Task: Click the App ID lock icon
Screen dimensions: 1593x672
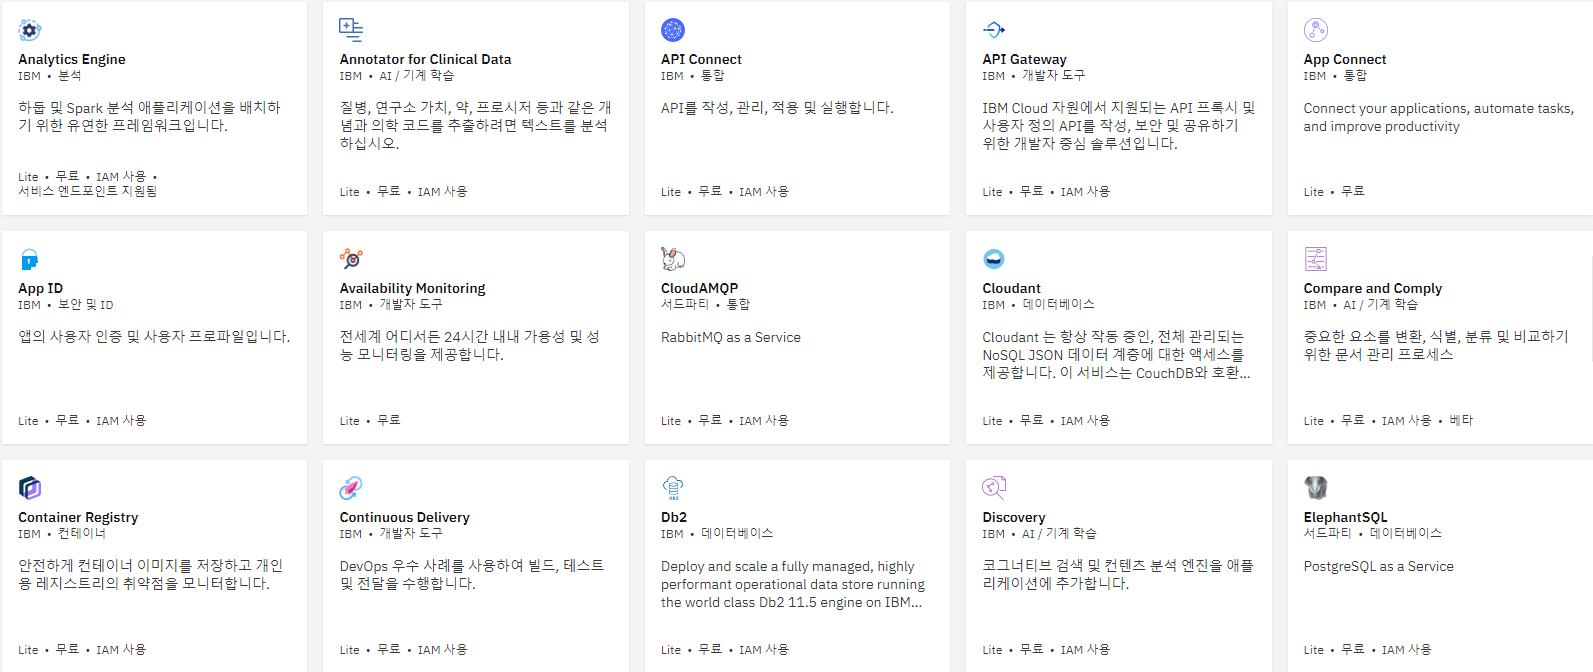Action: pos(30,259)
